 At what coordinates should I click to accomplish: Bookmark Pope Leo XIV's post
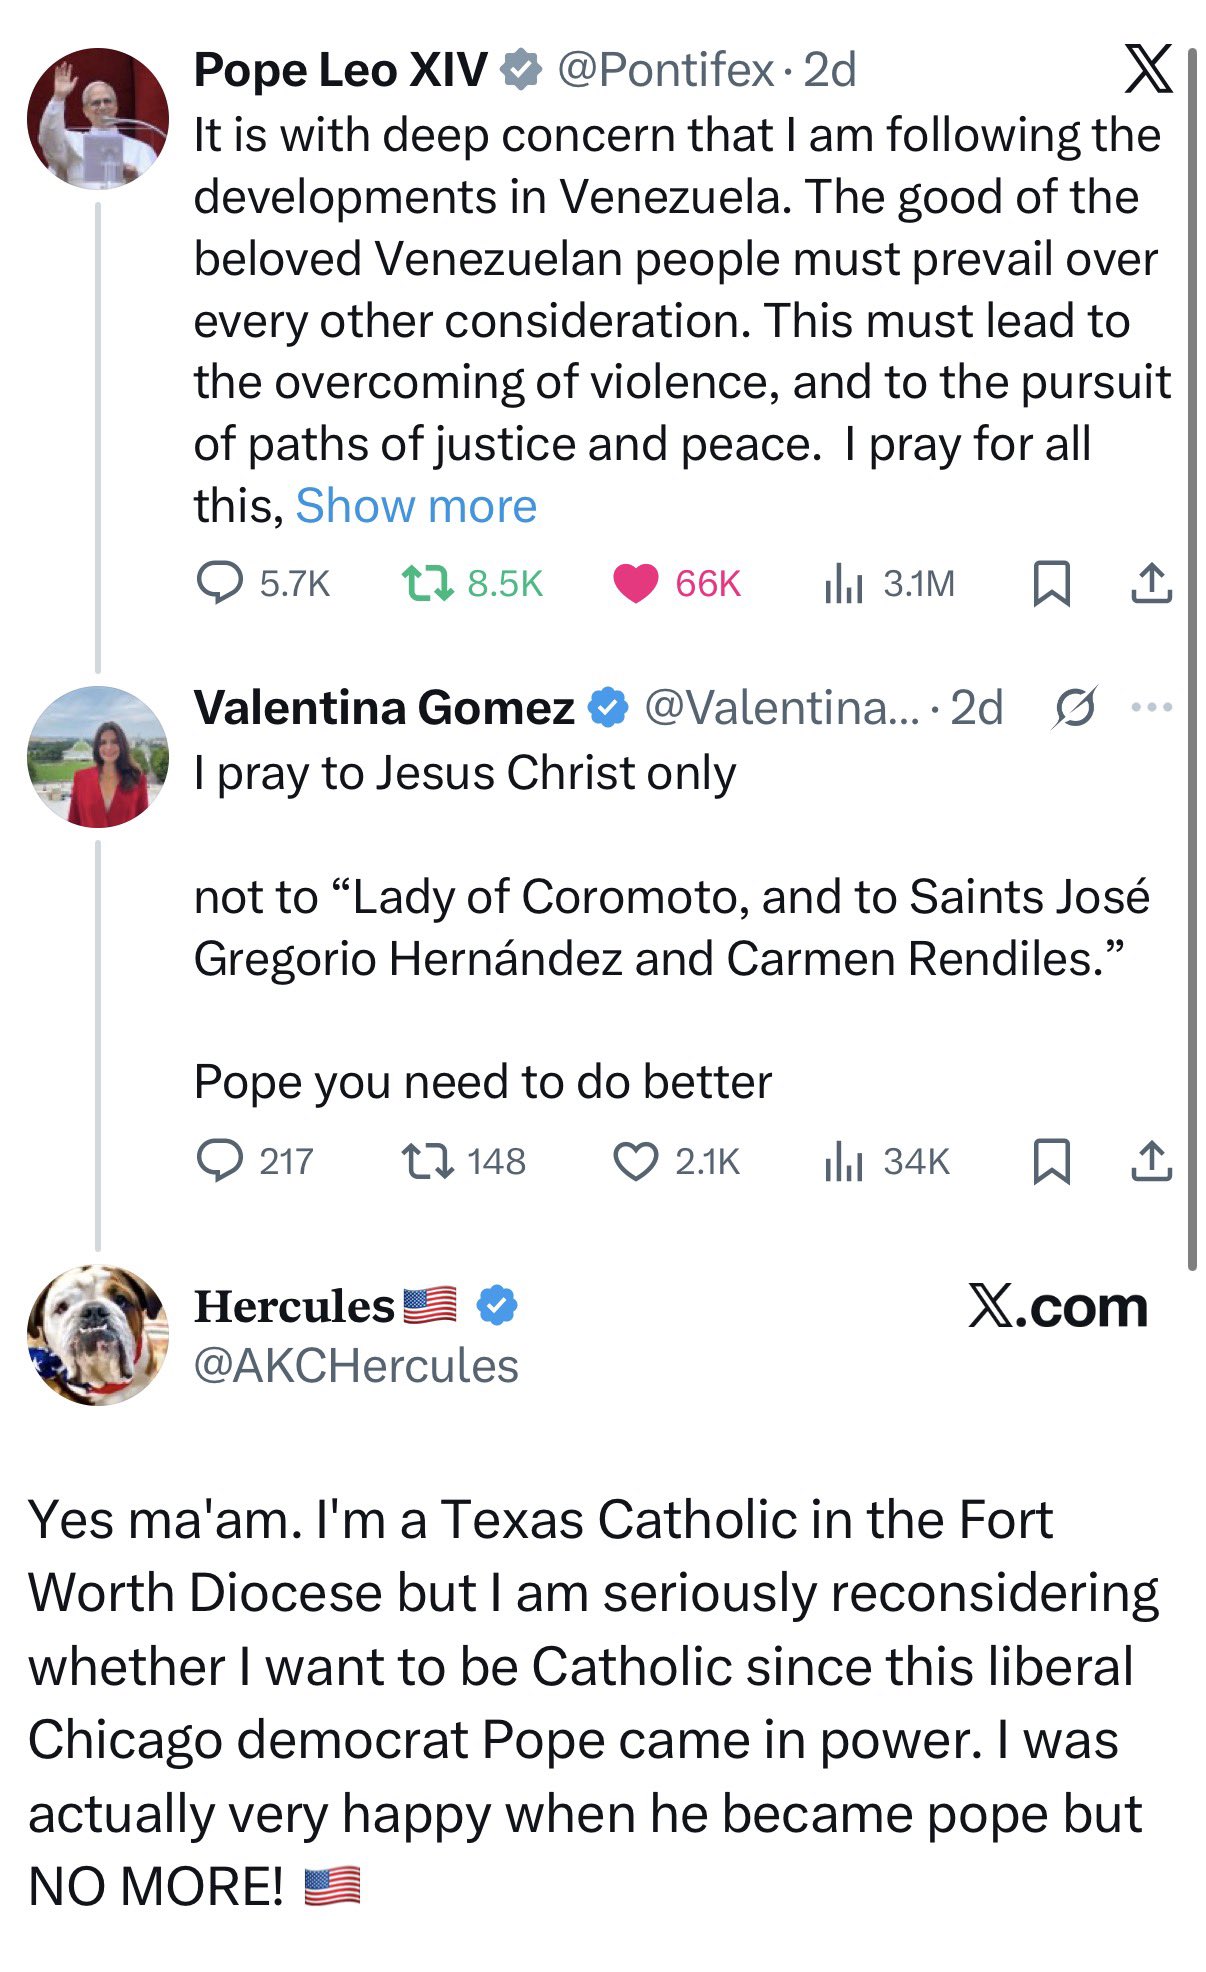1050,583
